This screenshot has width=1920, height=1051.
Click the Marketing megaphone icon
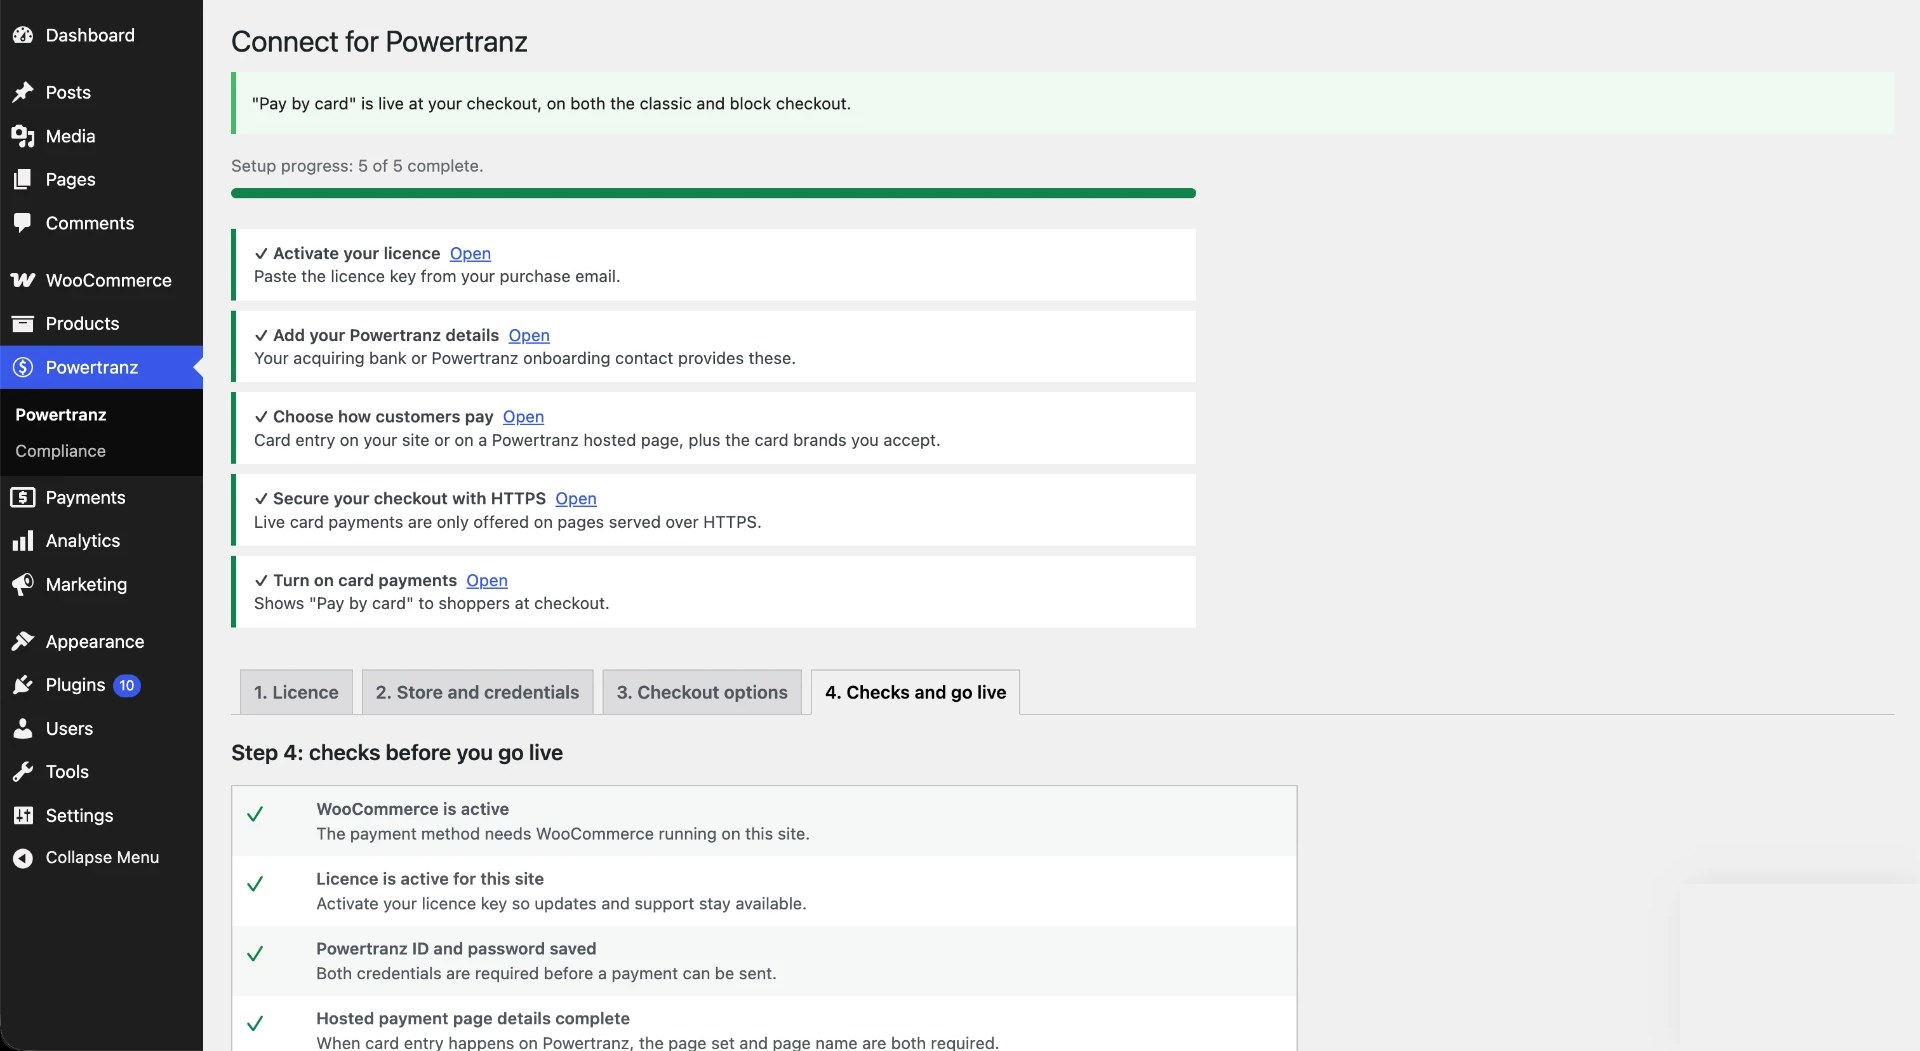23,584
